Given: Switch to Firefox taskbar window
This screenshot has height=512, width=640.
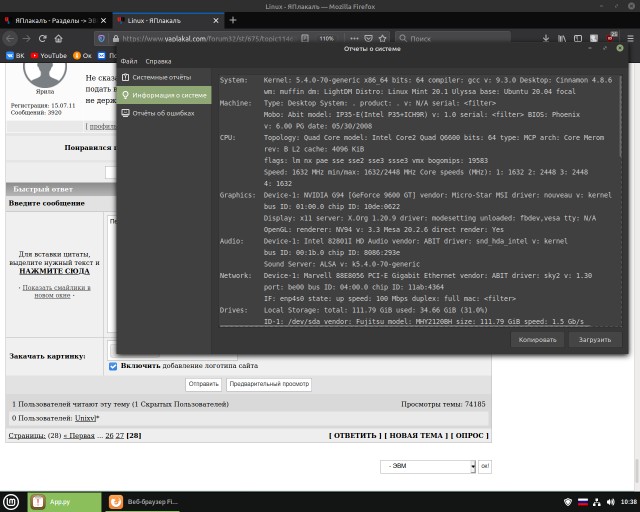Looking at the screenshot, I should click(x=142, y=502).
